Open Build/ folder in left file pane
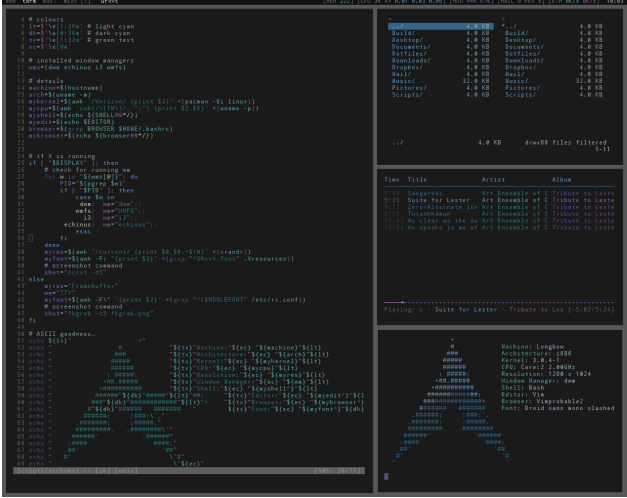This screenshot has height=498, width=627. coord(403,33)
